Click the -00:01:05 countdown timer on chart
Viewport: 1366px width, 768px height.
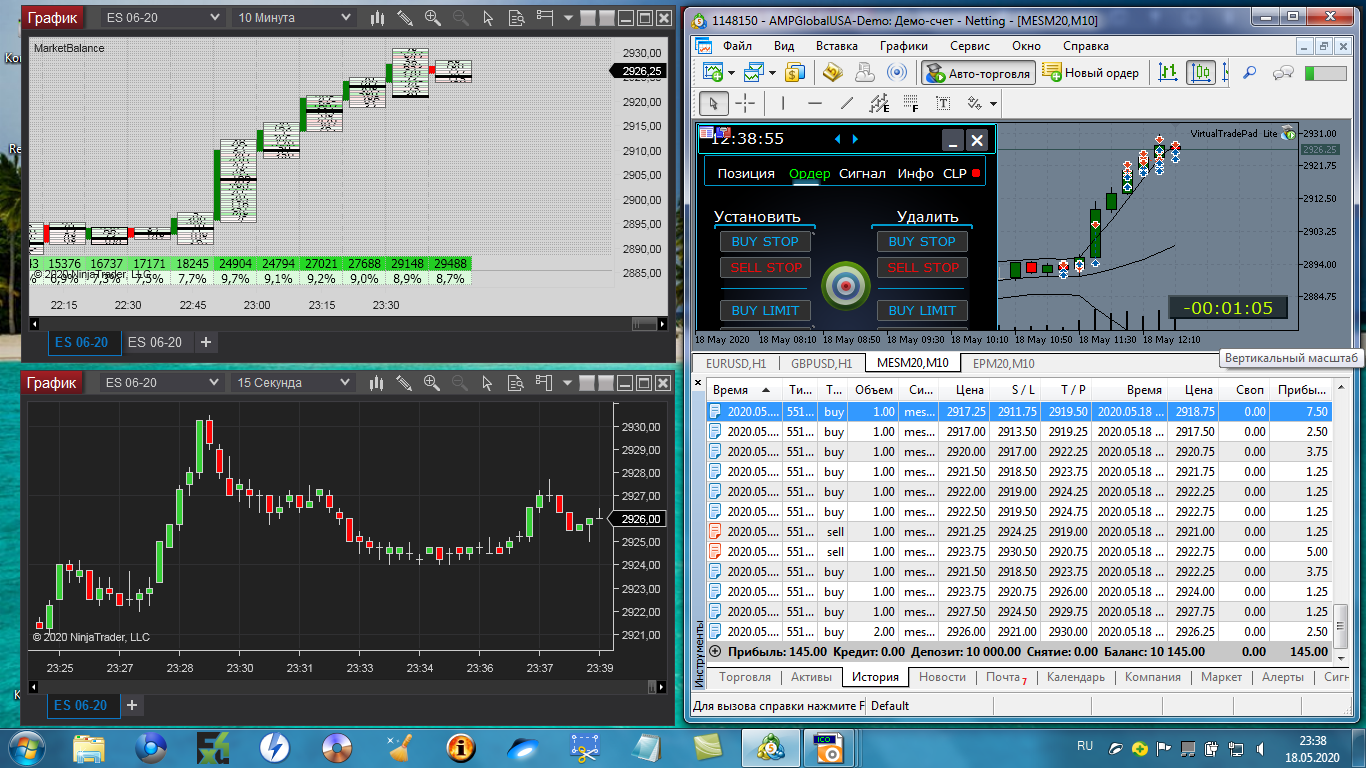point(1227,308)
